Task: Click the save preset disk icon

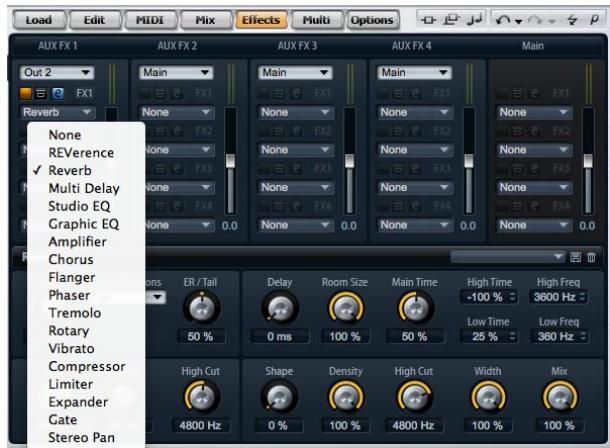Action: click(575, 257)
